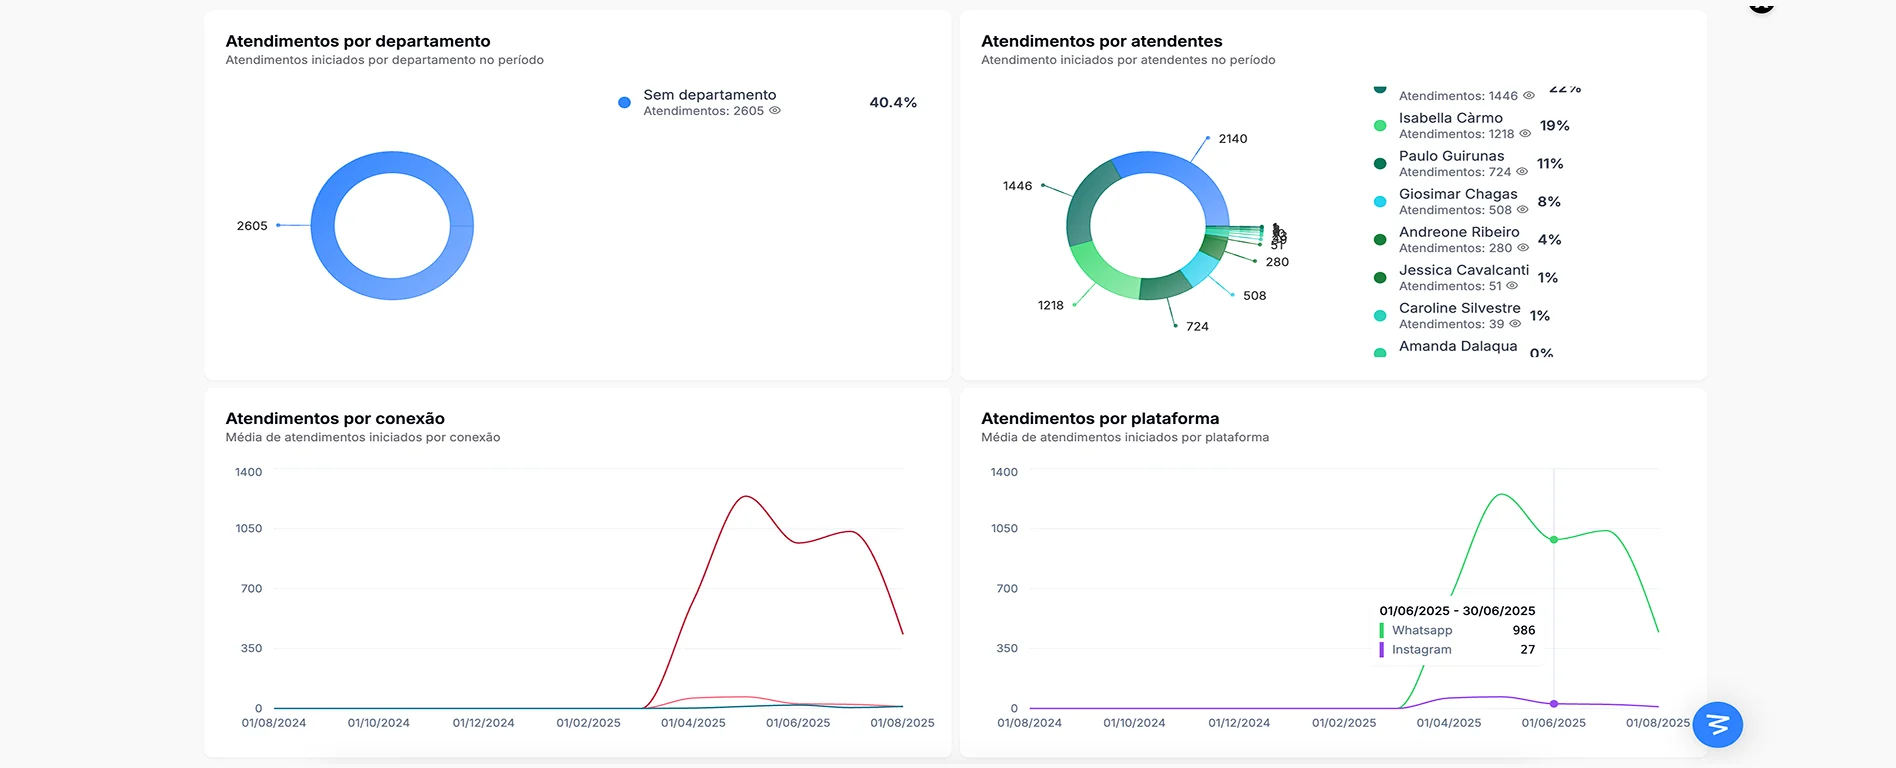Click eye icon next to Atendimentos: 39
The image size is (1896, 768).
coord(1515,324)
